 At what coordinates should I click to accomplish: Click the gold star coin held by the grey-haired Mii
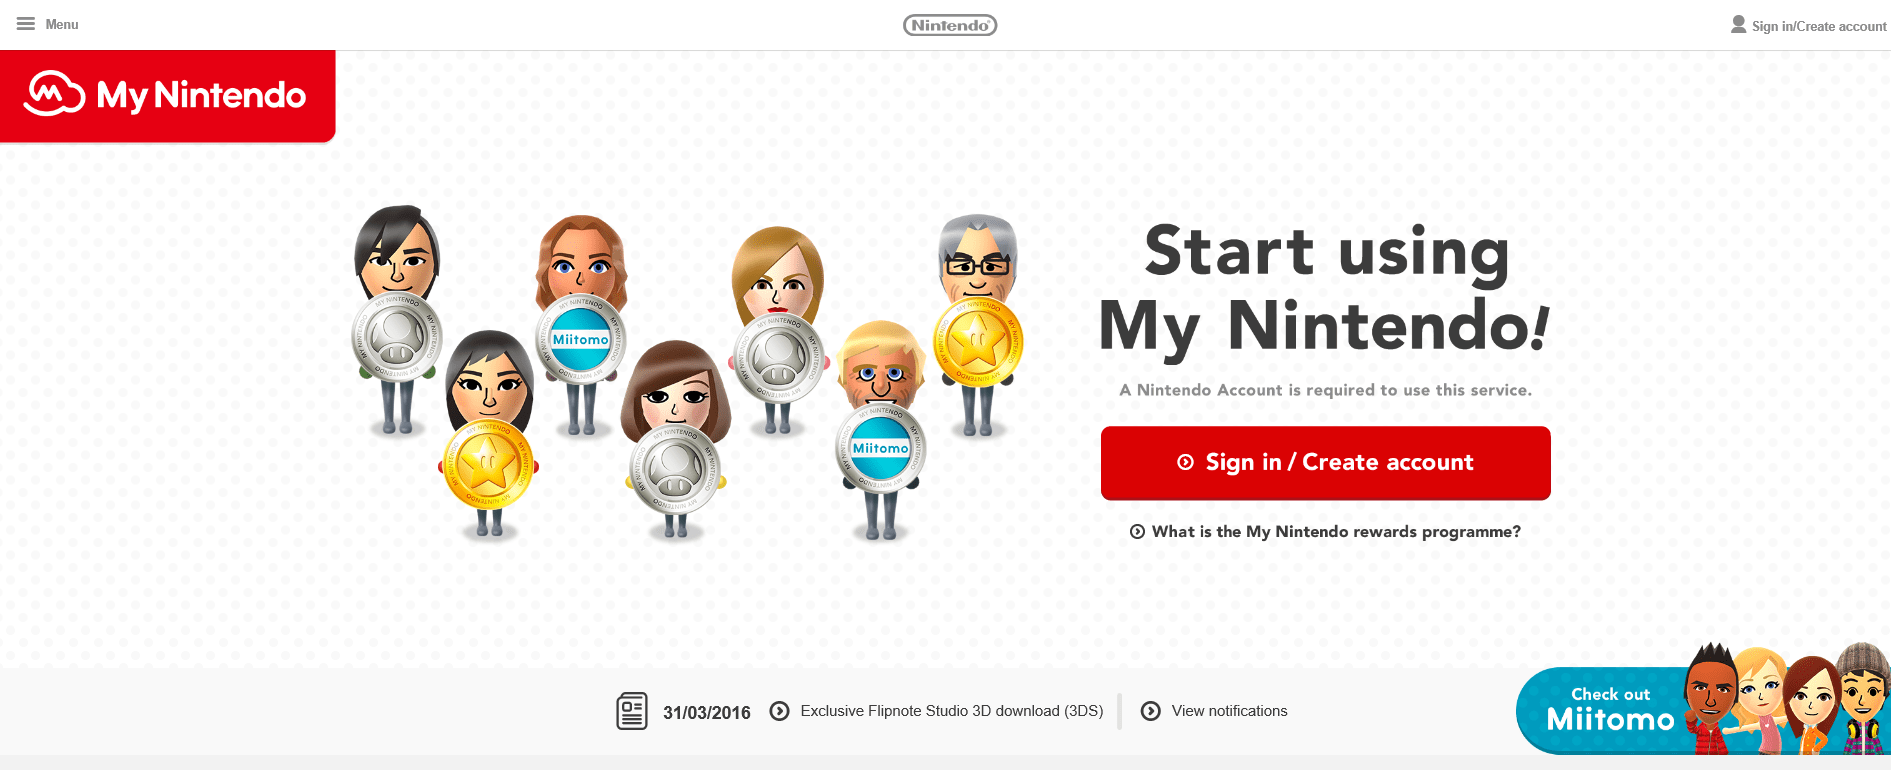coord(977,343)
